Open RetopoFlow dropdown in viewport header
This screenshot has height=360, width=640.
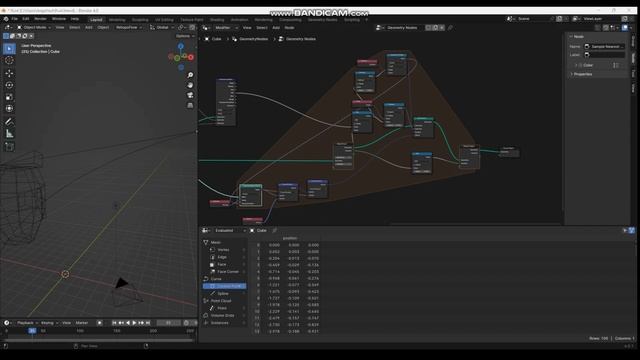click(129, 27)
